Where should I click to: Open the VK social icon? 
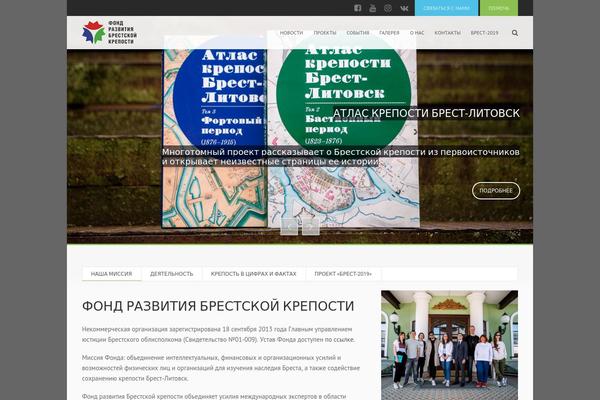(404, 8)
